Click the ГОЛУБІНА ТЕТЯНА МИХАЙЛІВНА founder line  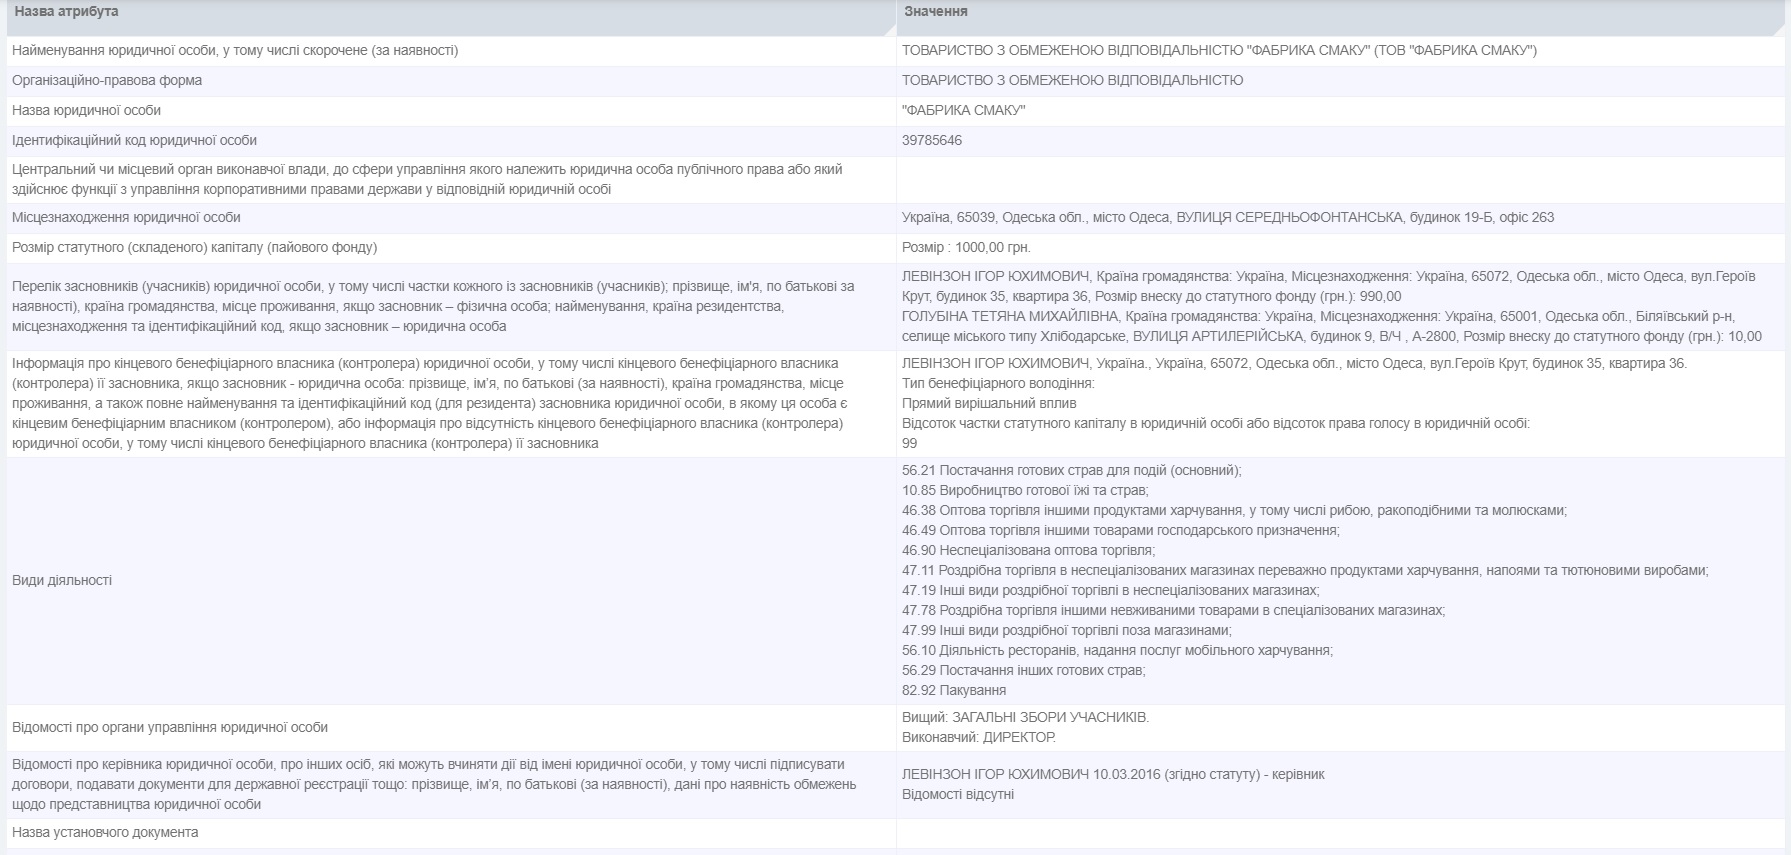point(1331,327)
